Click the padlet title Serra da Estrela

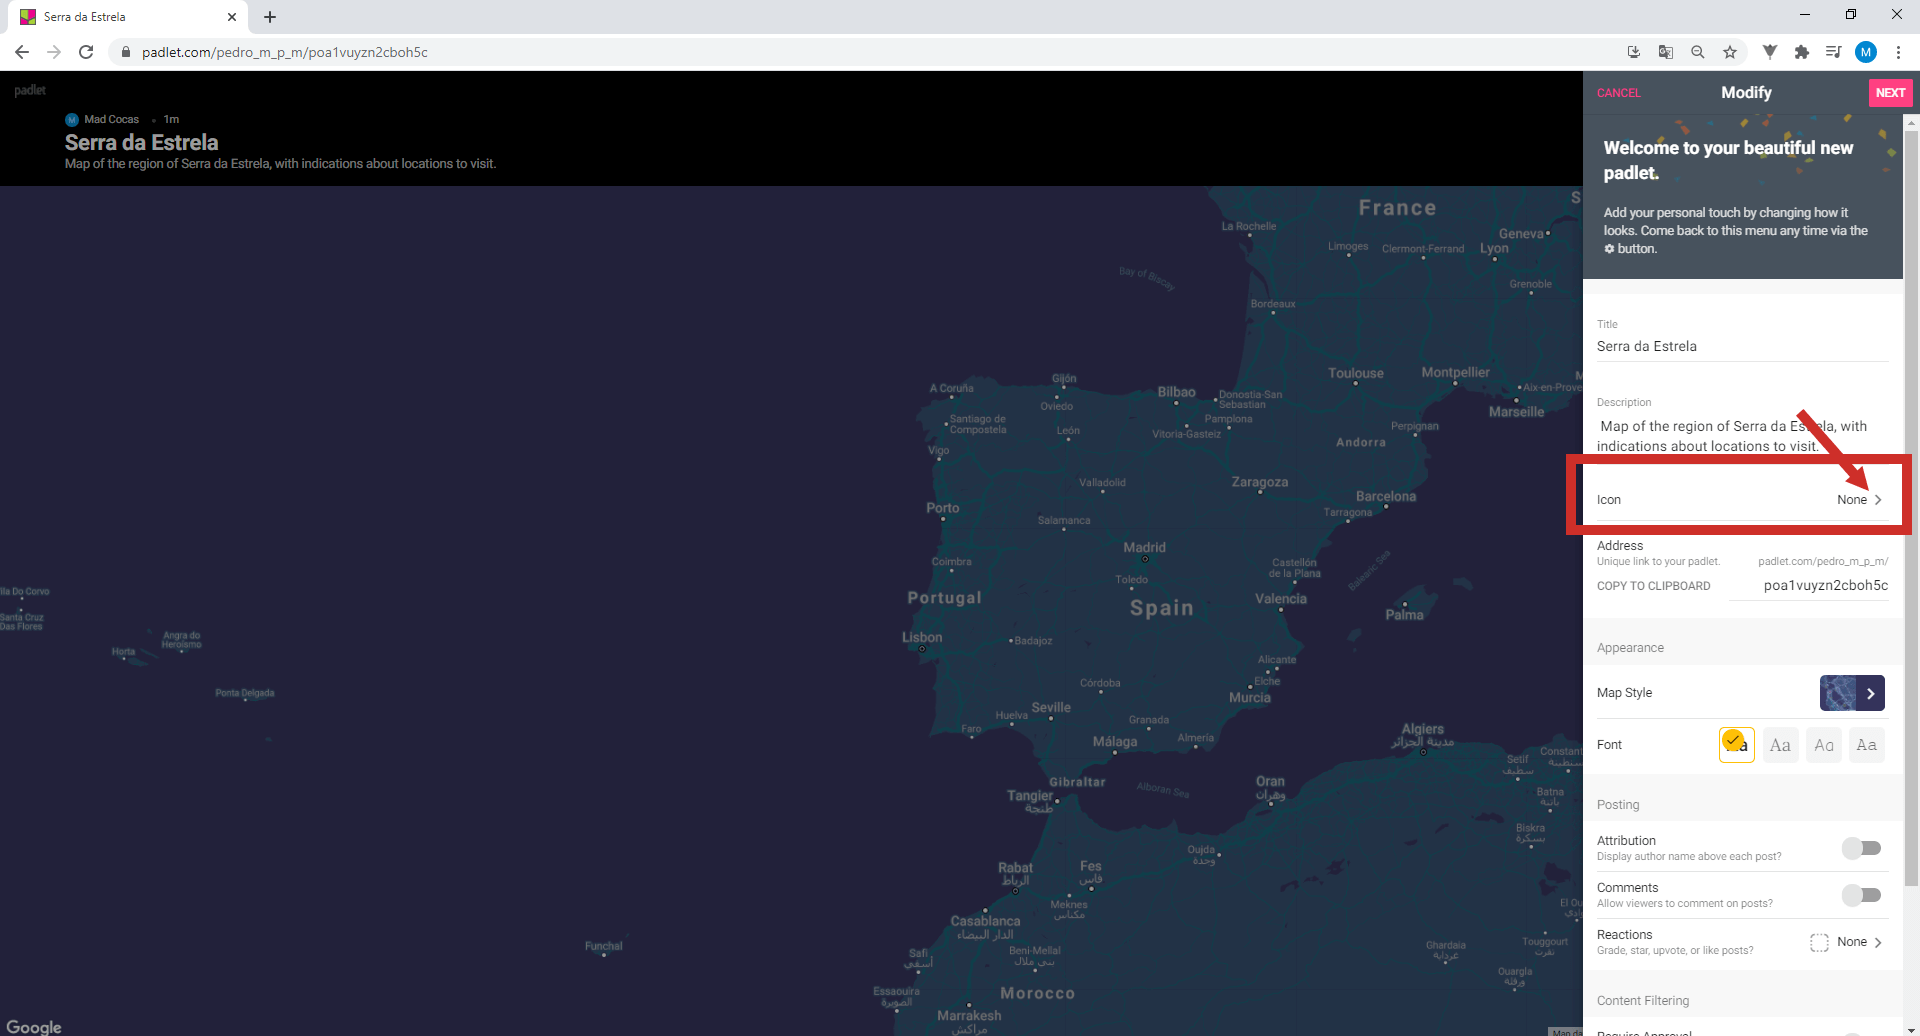(141, 142)
